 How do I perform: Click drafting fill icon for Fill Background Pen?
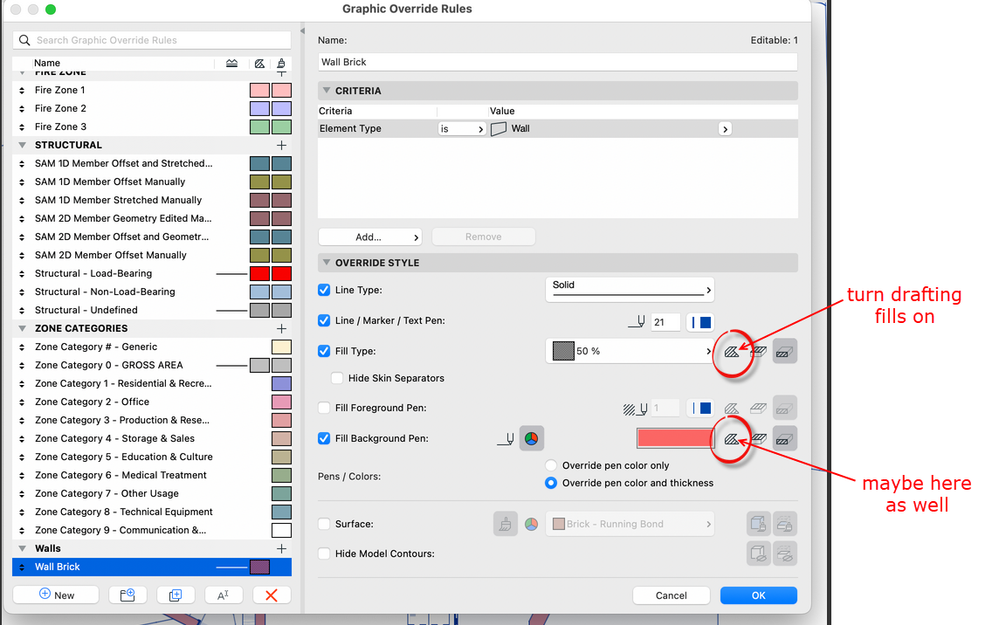point(731,438)
